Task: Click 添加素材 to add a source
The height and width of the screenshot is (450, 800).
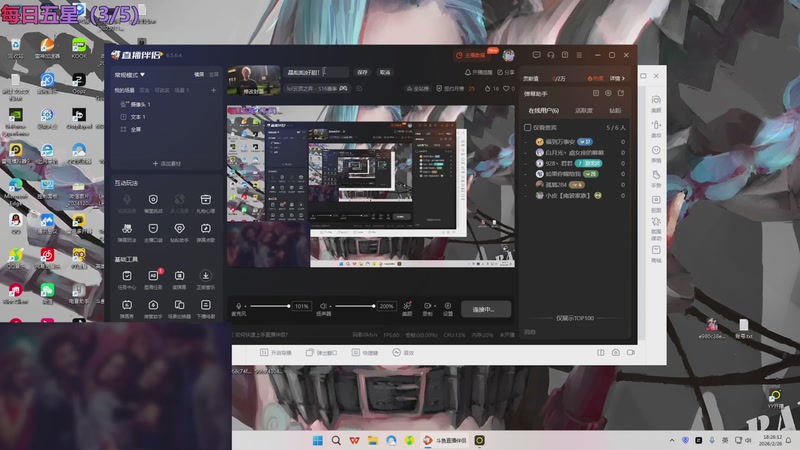Action: tap(167, 164)
